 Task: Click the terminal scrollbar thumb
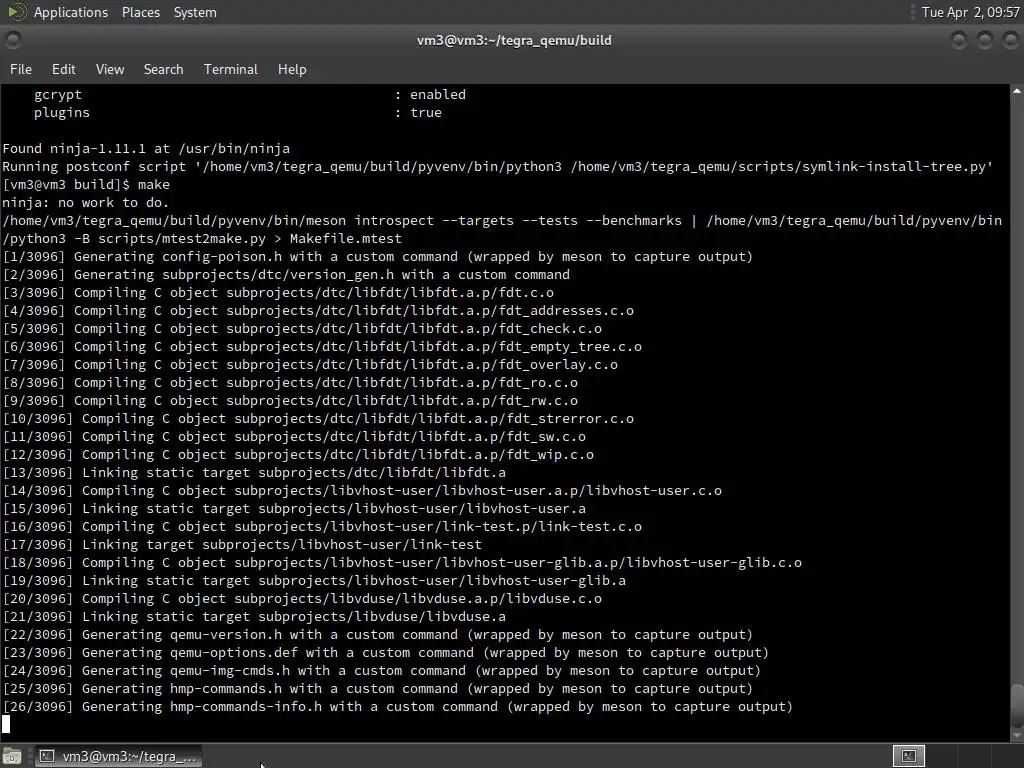point(1017,704)
